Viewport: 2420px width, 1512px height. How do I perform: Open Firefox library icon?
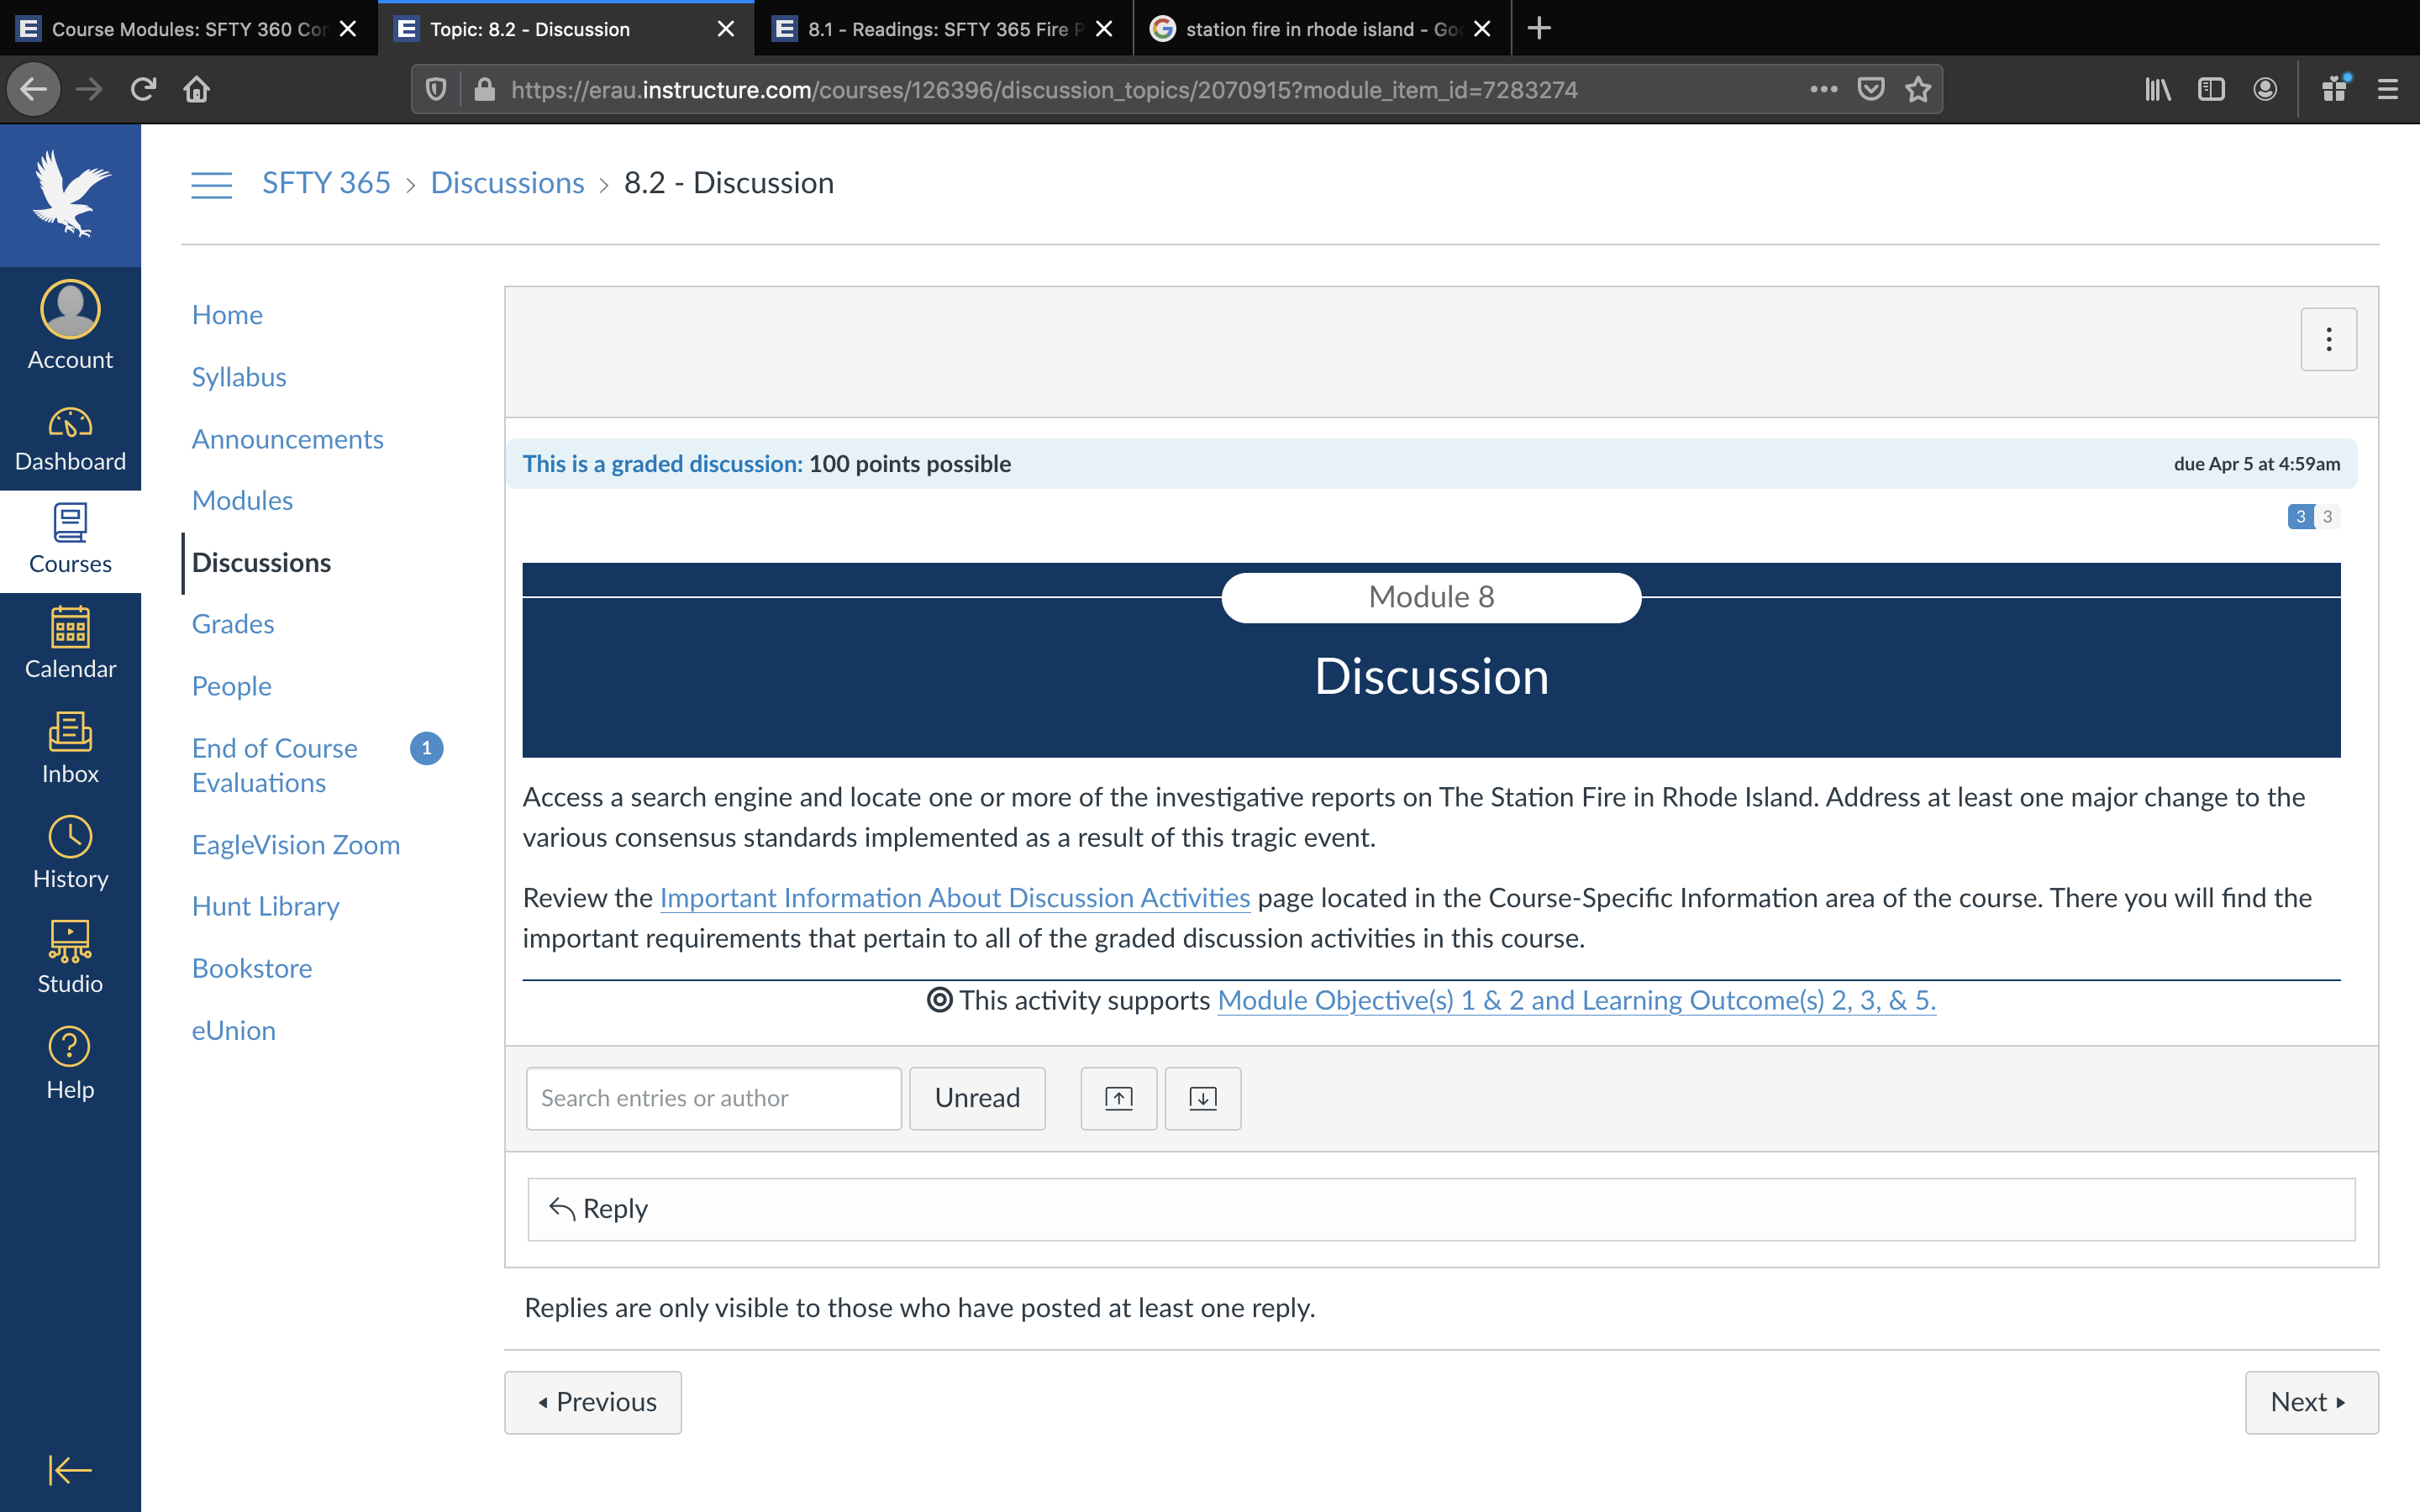(x=2158, y=89)
